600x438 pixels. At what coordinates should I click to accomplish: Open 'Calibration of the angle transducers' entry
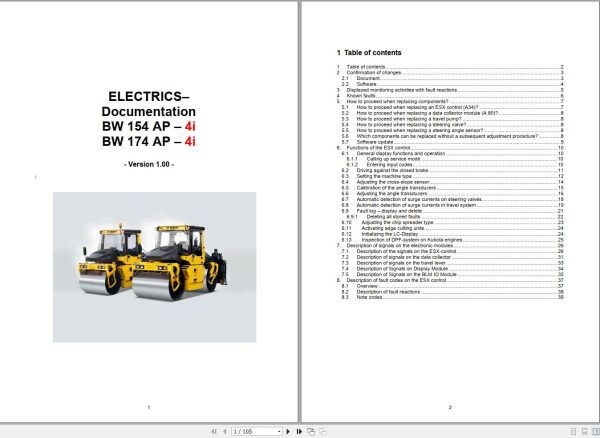point(452,188)
